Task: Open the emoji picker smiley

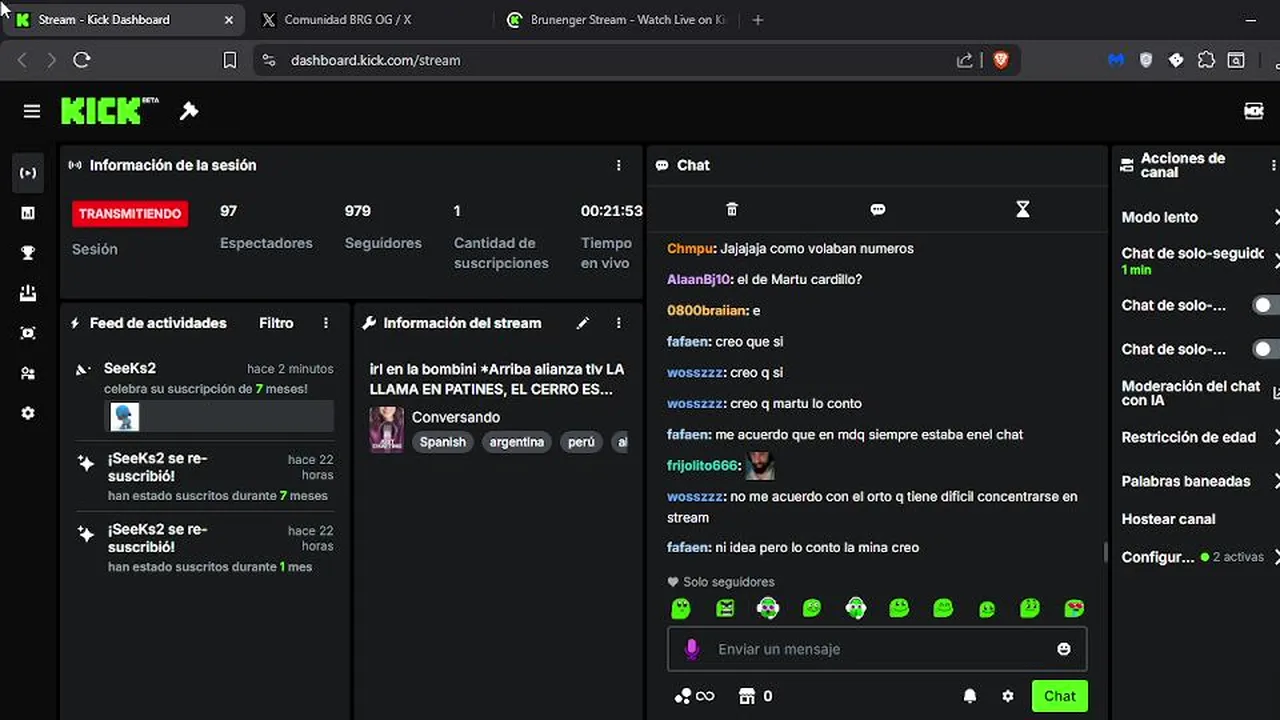Action: point(1064,649)
